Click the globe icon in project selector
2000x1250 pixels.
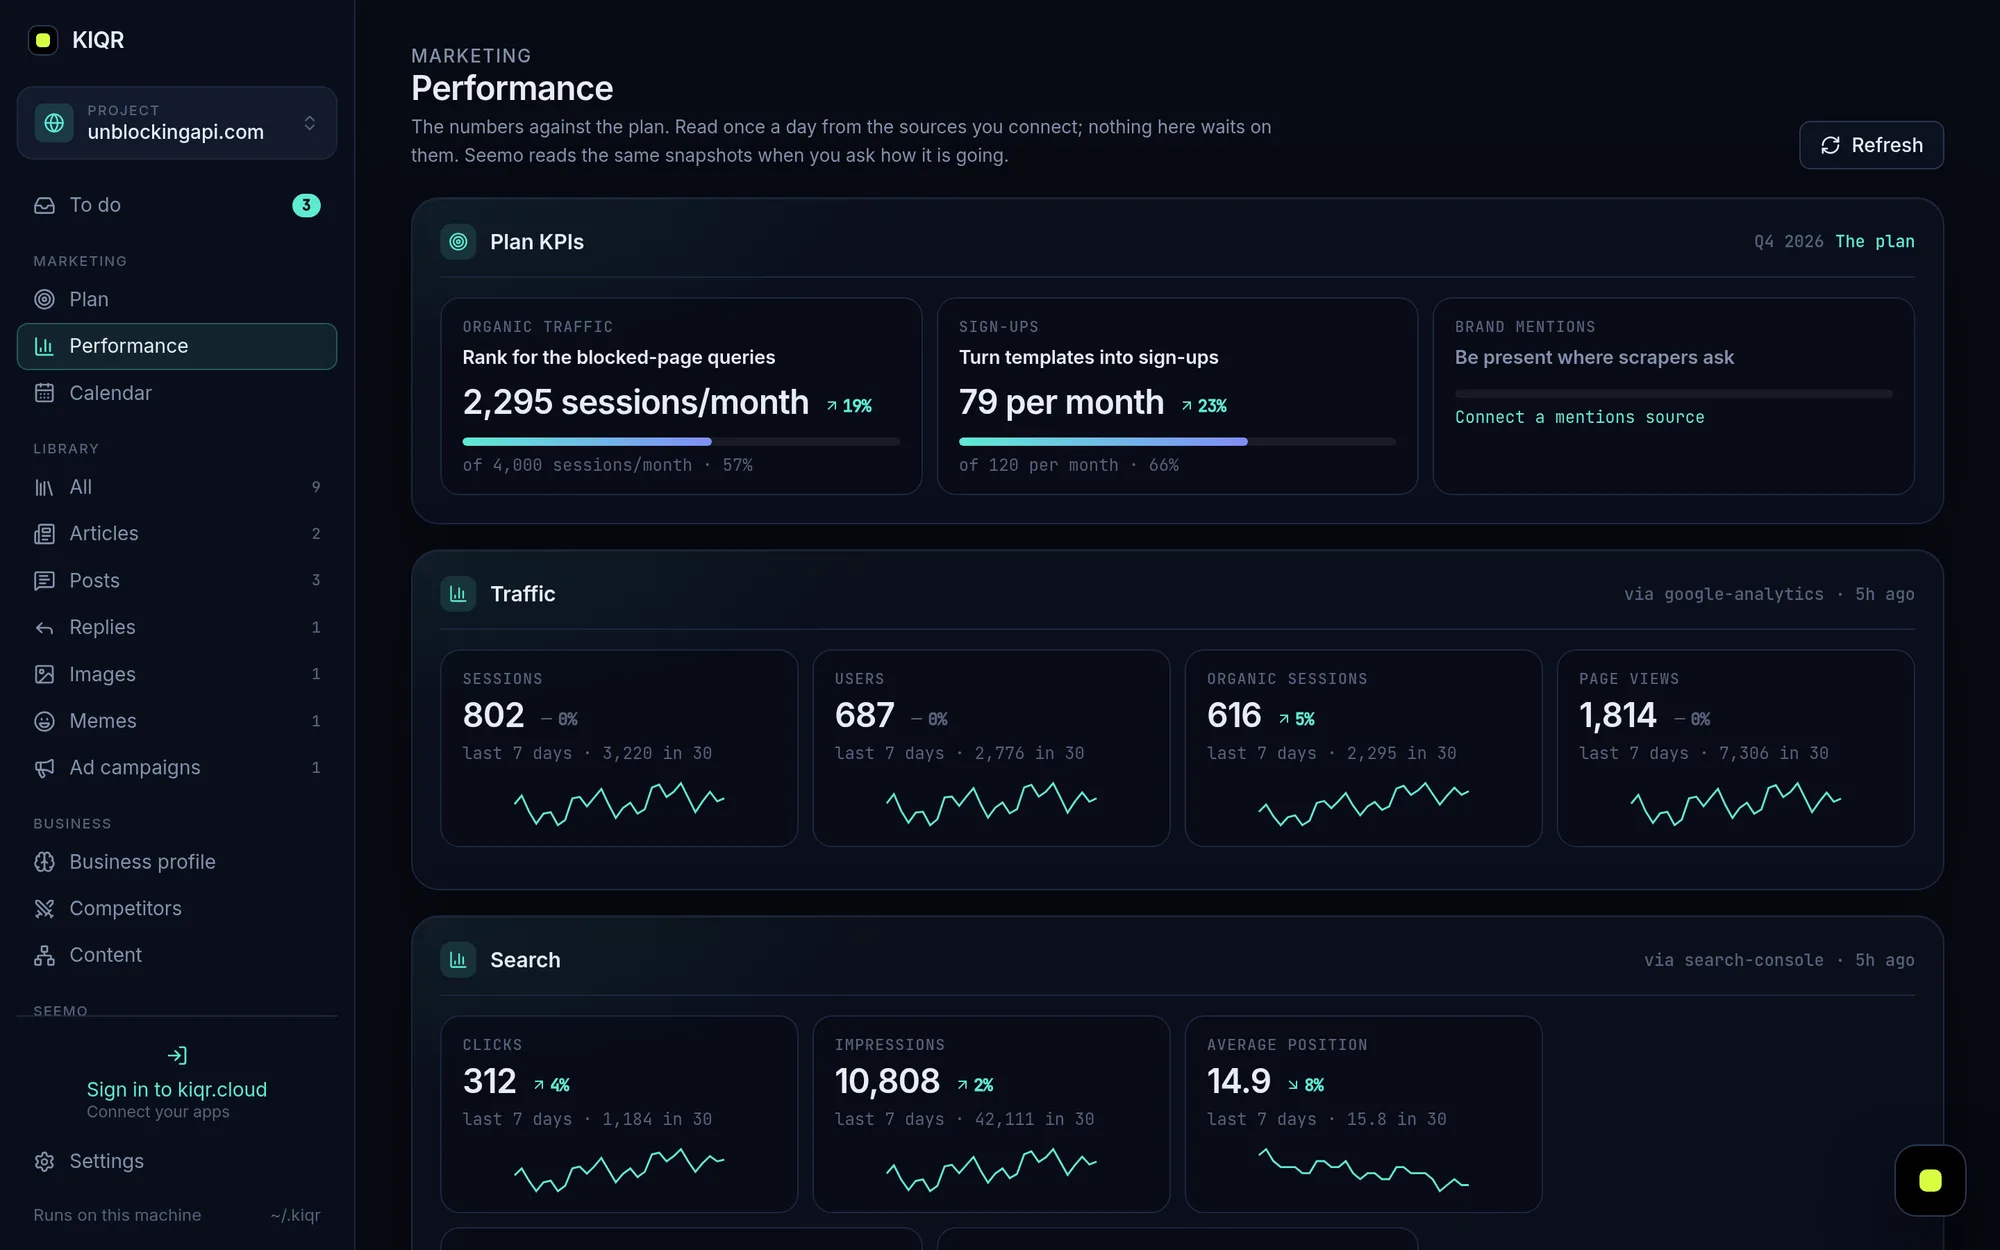(54, 123)
